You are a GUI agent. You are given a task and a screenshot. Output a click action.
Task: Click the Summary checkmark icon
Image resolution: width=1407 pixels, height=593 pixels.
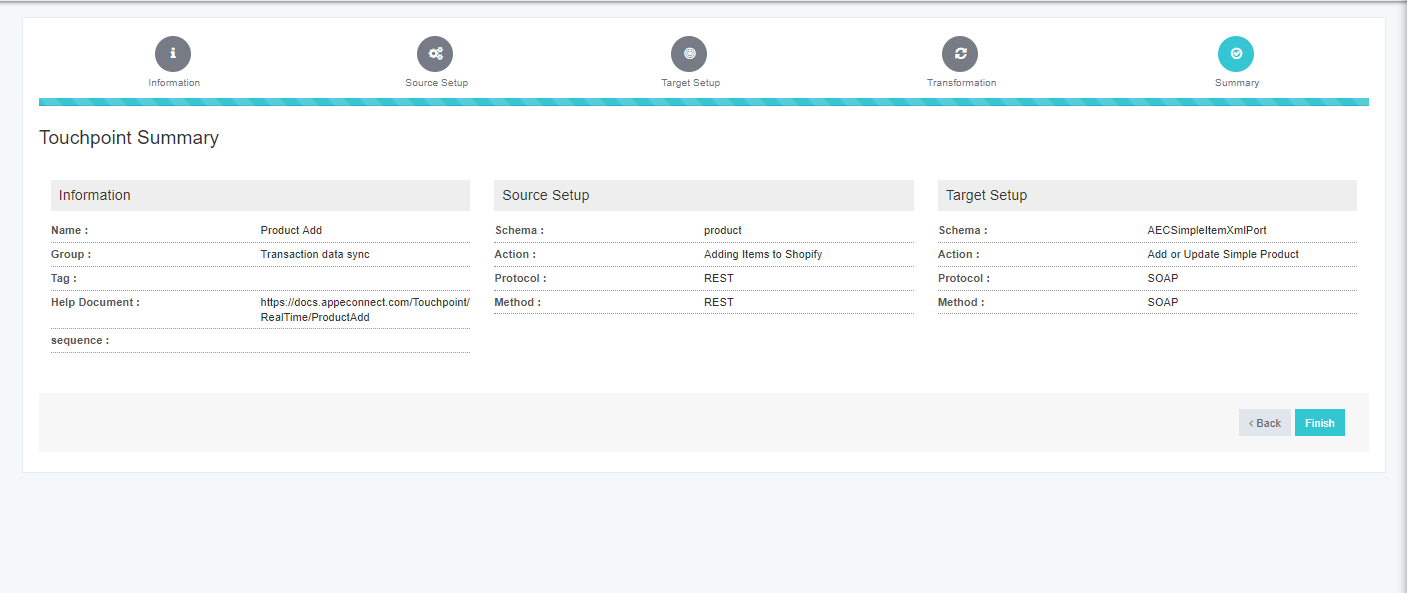[x=1236, y=53]
